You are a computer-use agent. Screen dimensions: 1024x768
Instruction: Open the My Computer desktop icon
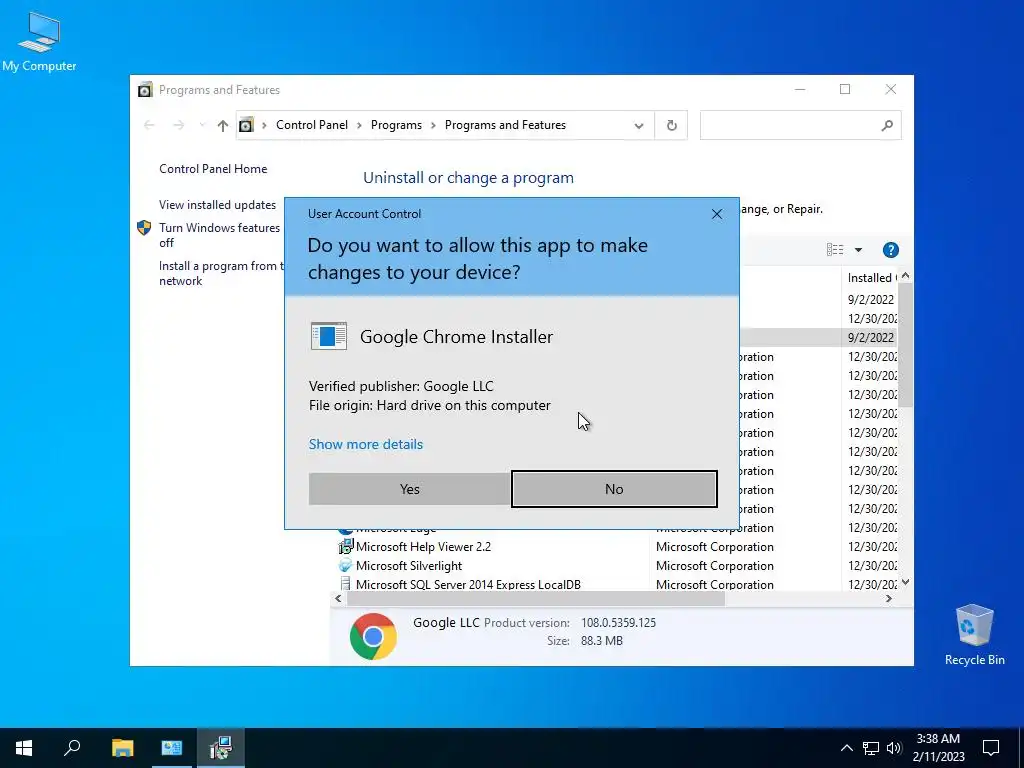click(x=39, y=41)
